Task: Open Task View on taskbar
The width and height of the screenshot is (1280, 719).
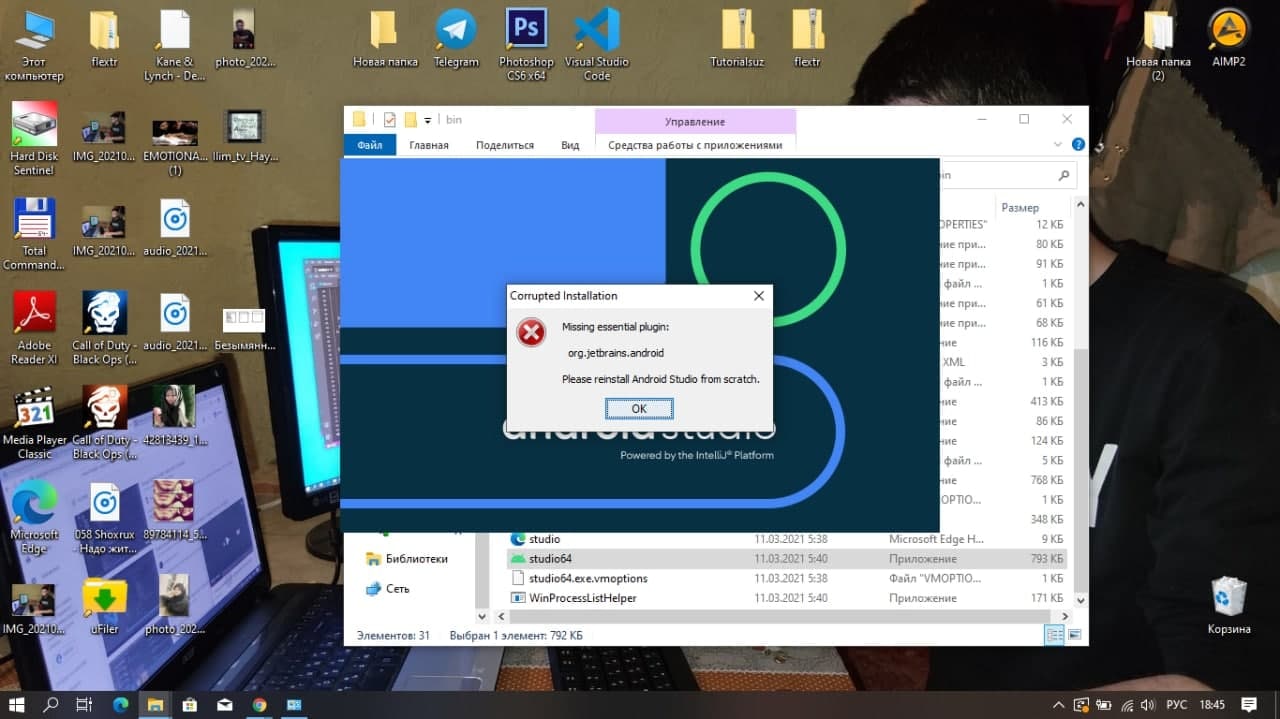Action: (x=85, y=704)
